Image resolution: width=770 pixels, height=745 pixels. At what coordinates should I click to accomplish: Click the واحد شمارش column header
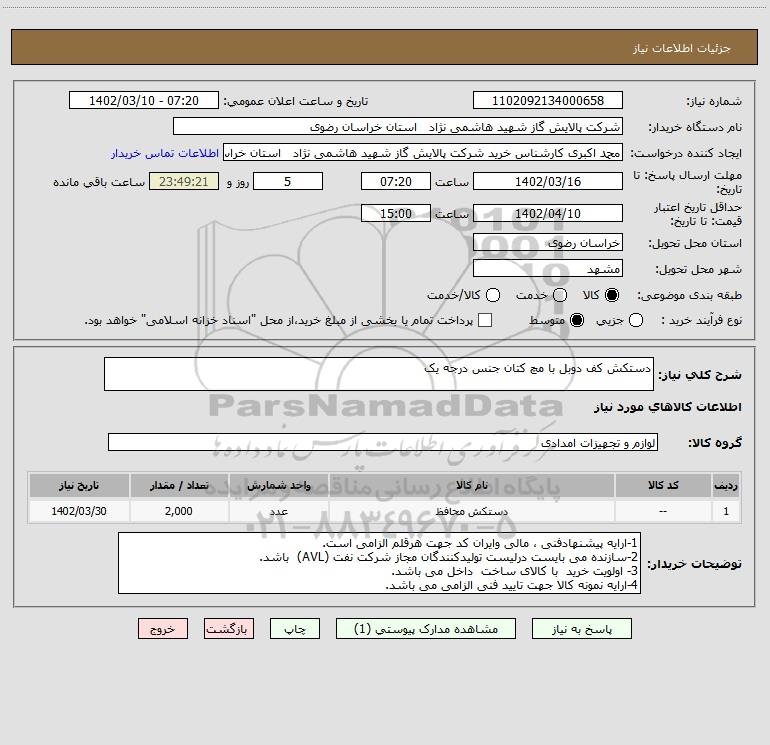pyautogui.click(x=278, y=485)
